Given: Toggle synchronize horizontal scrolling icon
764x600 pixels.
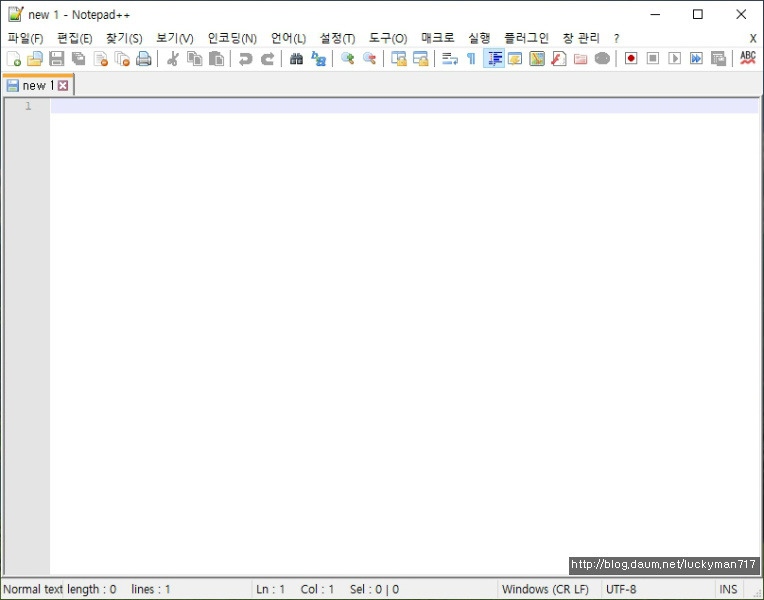Looking at the screenshot, I should [x=420, y=58].
